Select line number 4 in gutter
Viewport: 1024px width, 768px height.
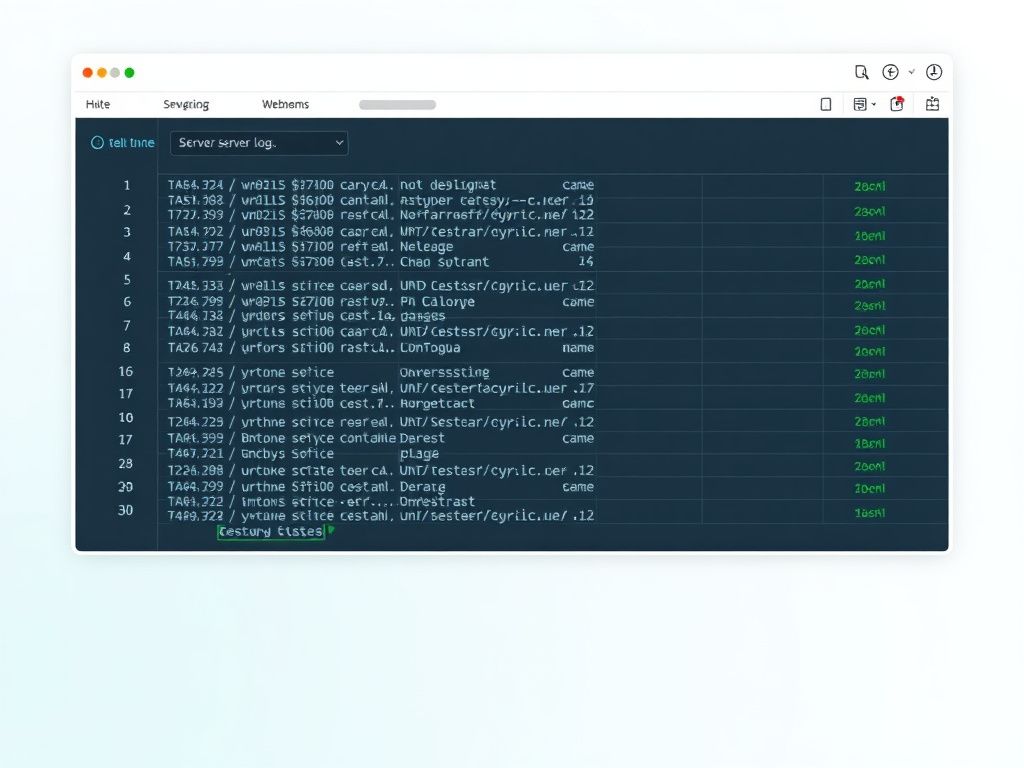[127, 257]
